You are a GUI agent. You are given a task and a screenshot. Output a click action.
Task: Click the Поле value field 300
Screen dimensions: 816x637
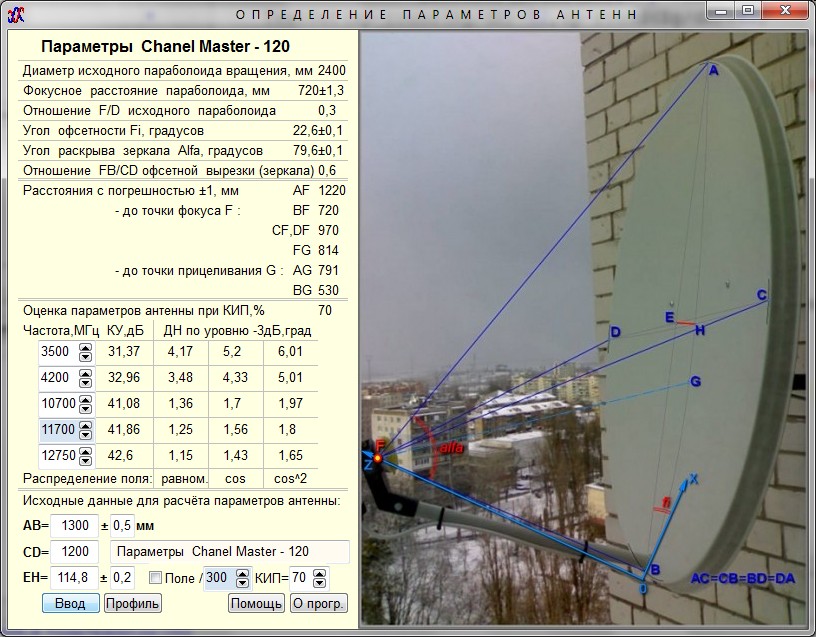[x=220, y=578]
